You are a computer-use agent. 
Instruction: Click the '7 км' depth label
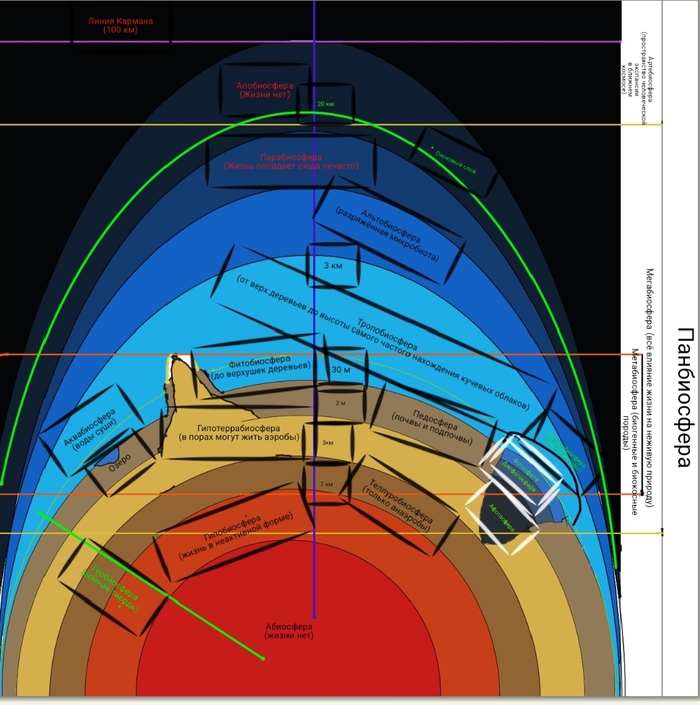[x=326, y=485]
